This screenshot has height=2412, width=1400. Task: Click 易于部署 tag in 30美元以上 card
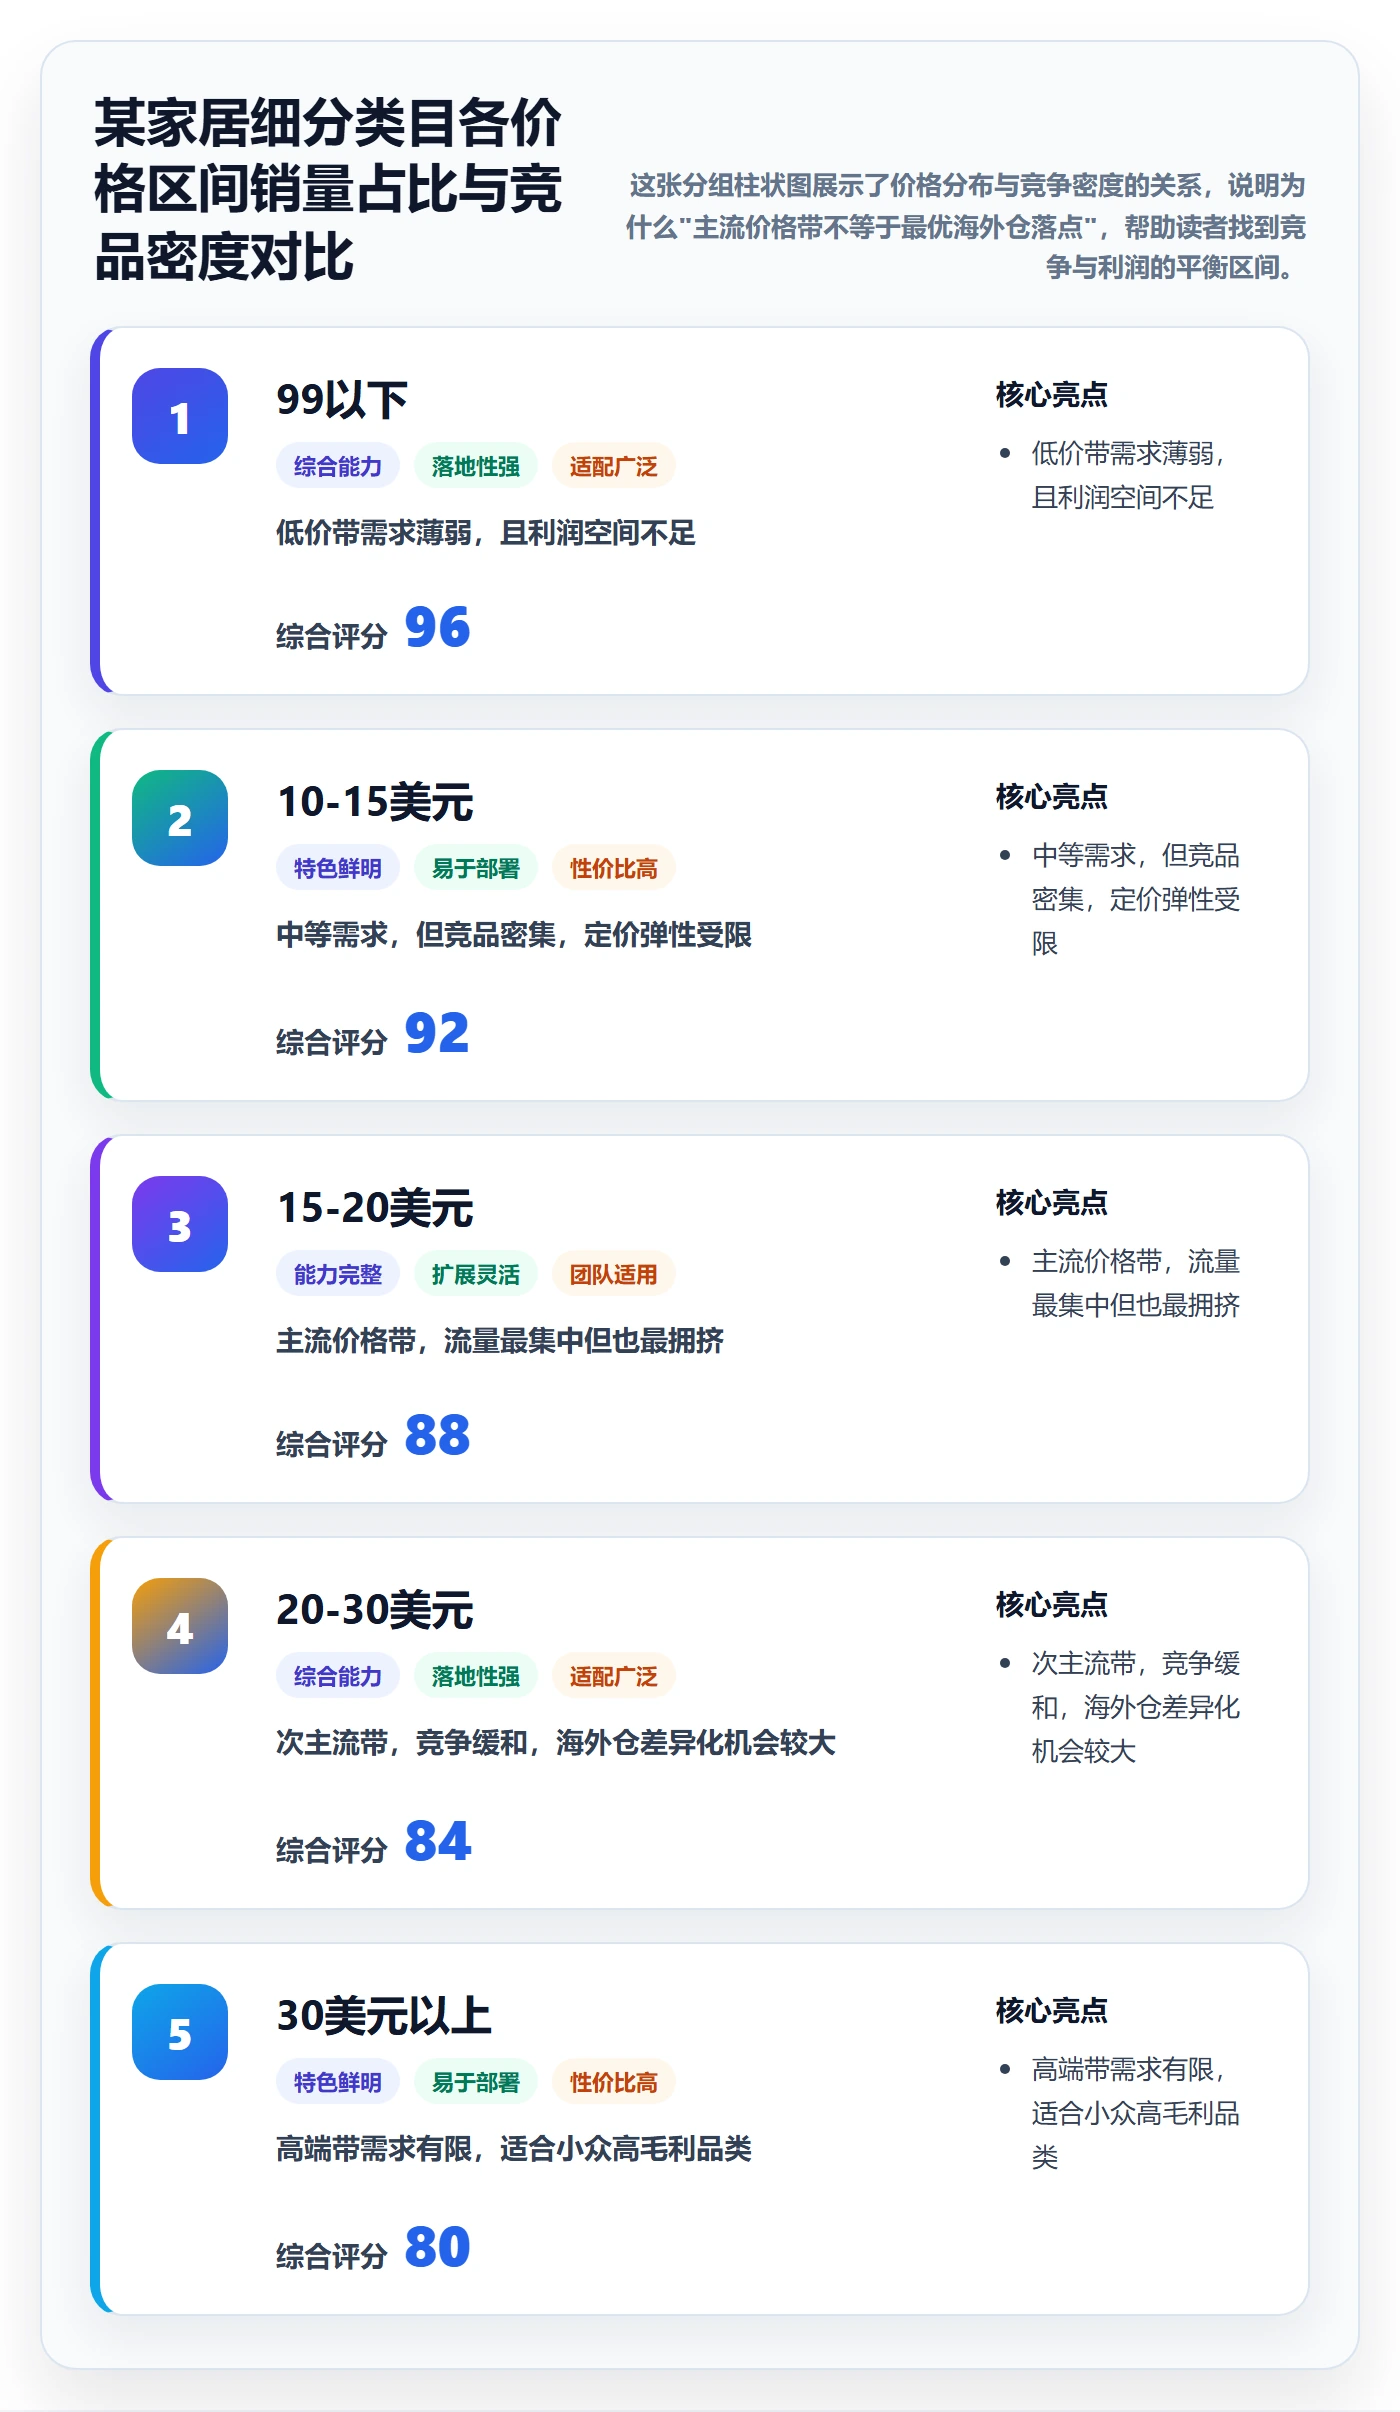click(476, 2082)
